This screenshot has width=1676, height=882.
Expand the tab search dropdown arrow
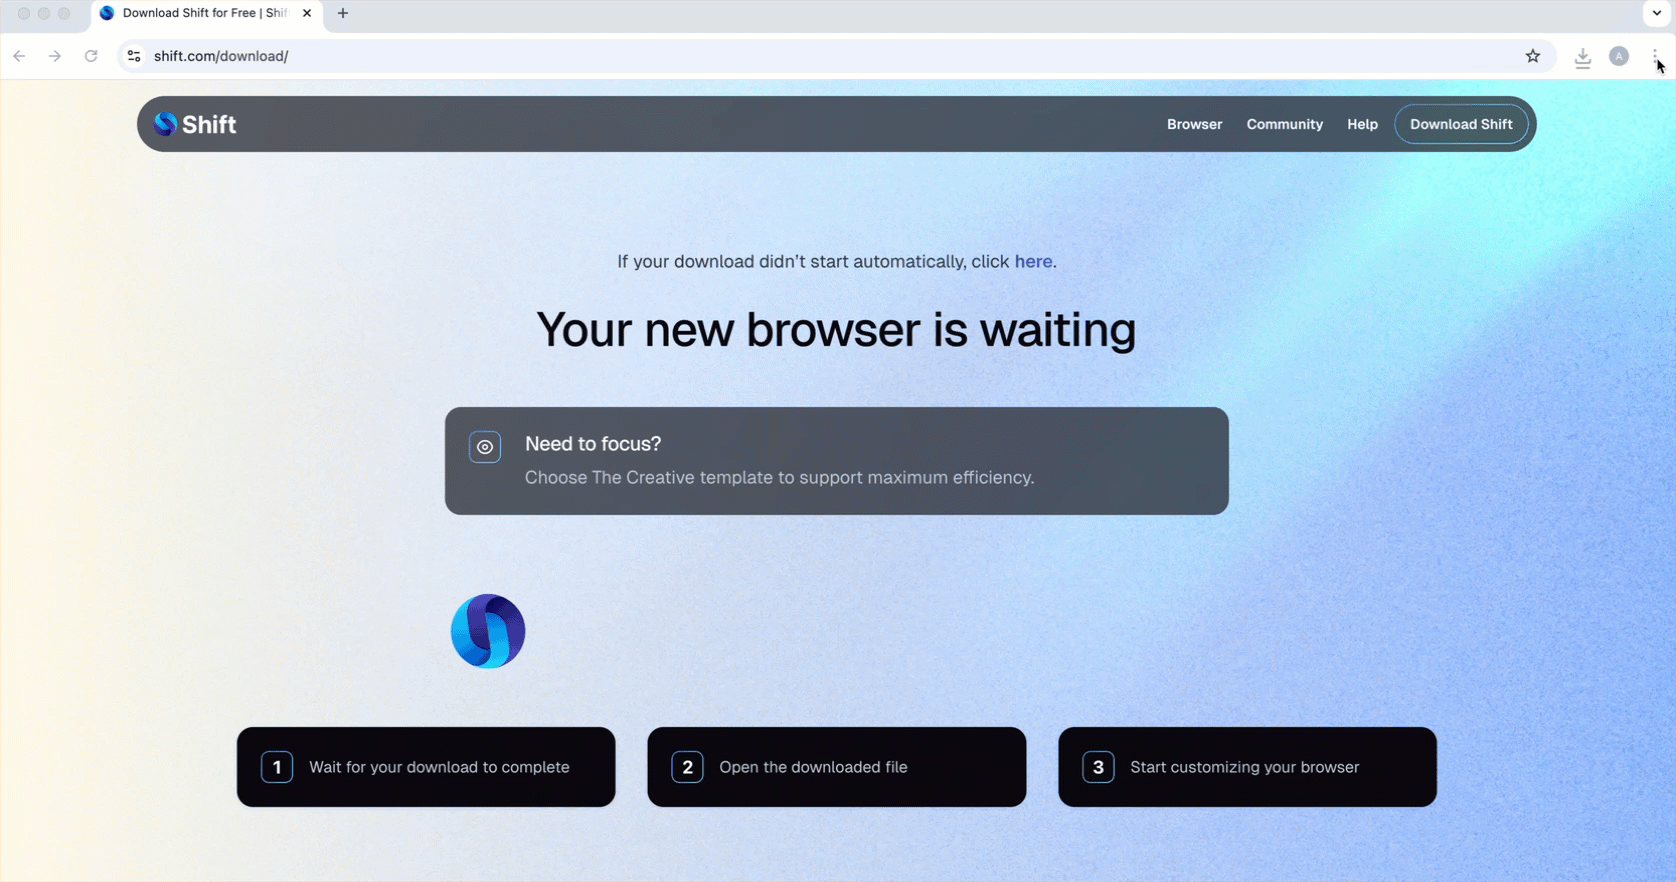coord(1657,13)
